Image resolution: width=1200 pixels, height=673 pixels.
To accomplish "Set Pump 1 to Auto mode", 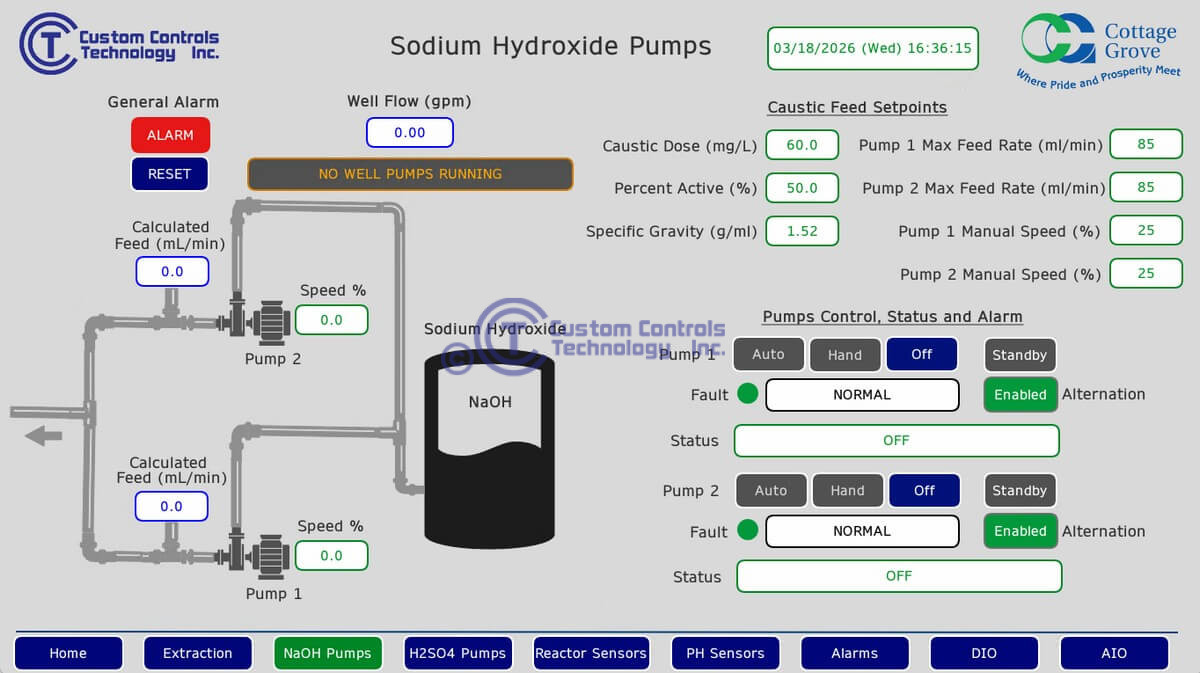I will pos(768,354).
